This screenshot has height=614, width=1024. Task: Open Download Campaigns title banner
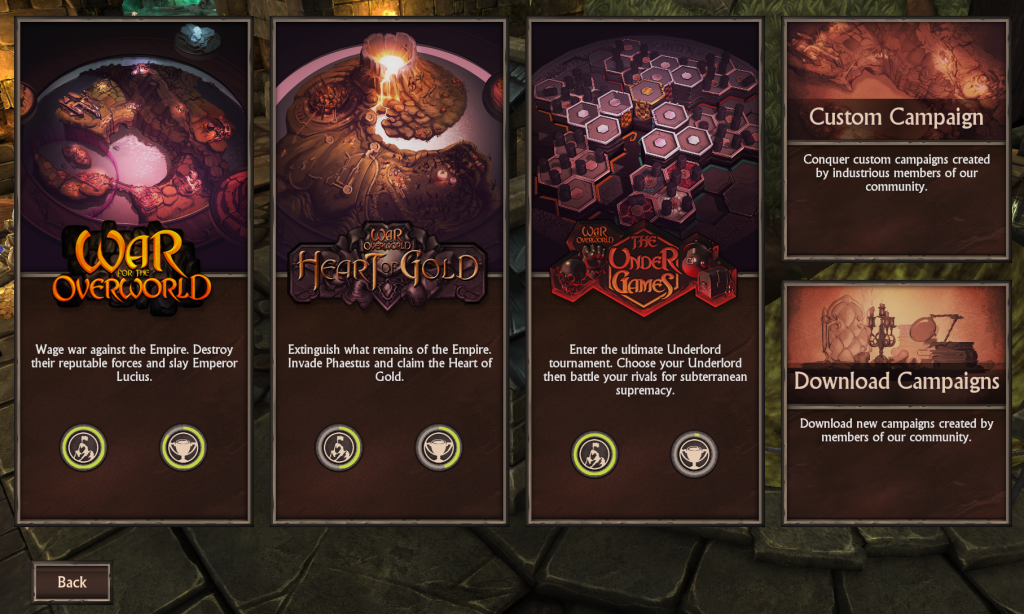point(896,381)
